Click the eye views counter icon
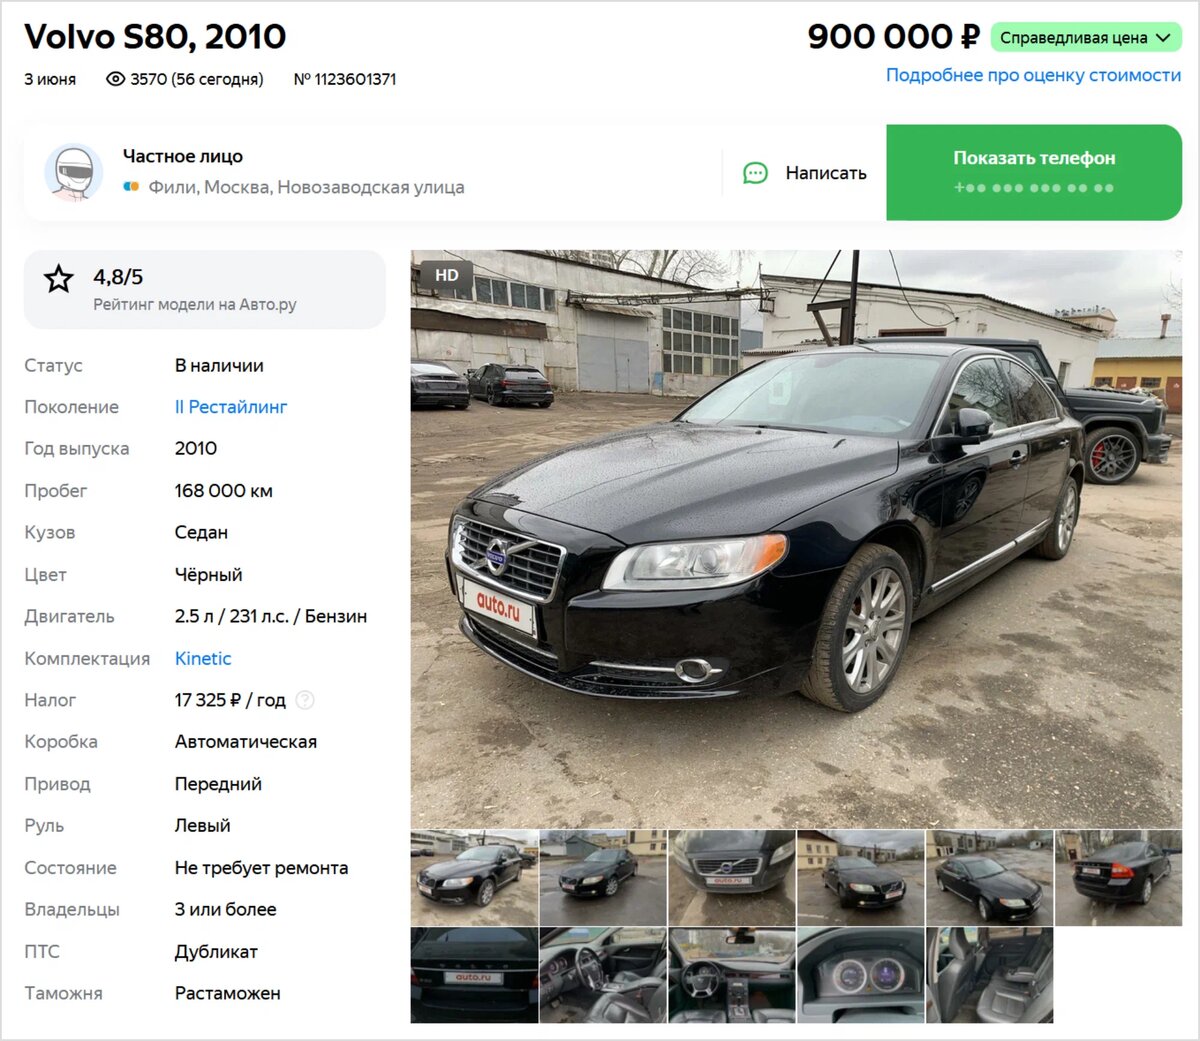 point(116,79)
